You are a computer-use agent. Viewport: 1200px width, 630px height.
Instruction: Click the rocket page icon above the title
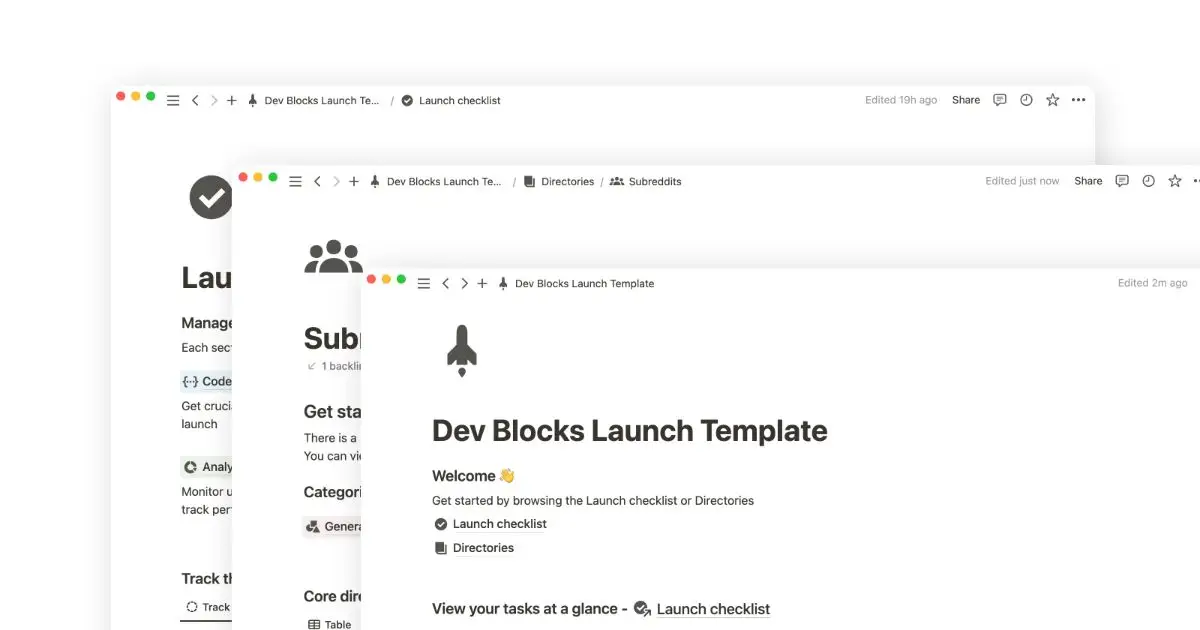point(462,350)
